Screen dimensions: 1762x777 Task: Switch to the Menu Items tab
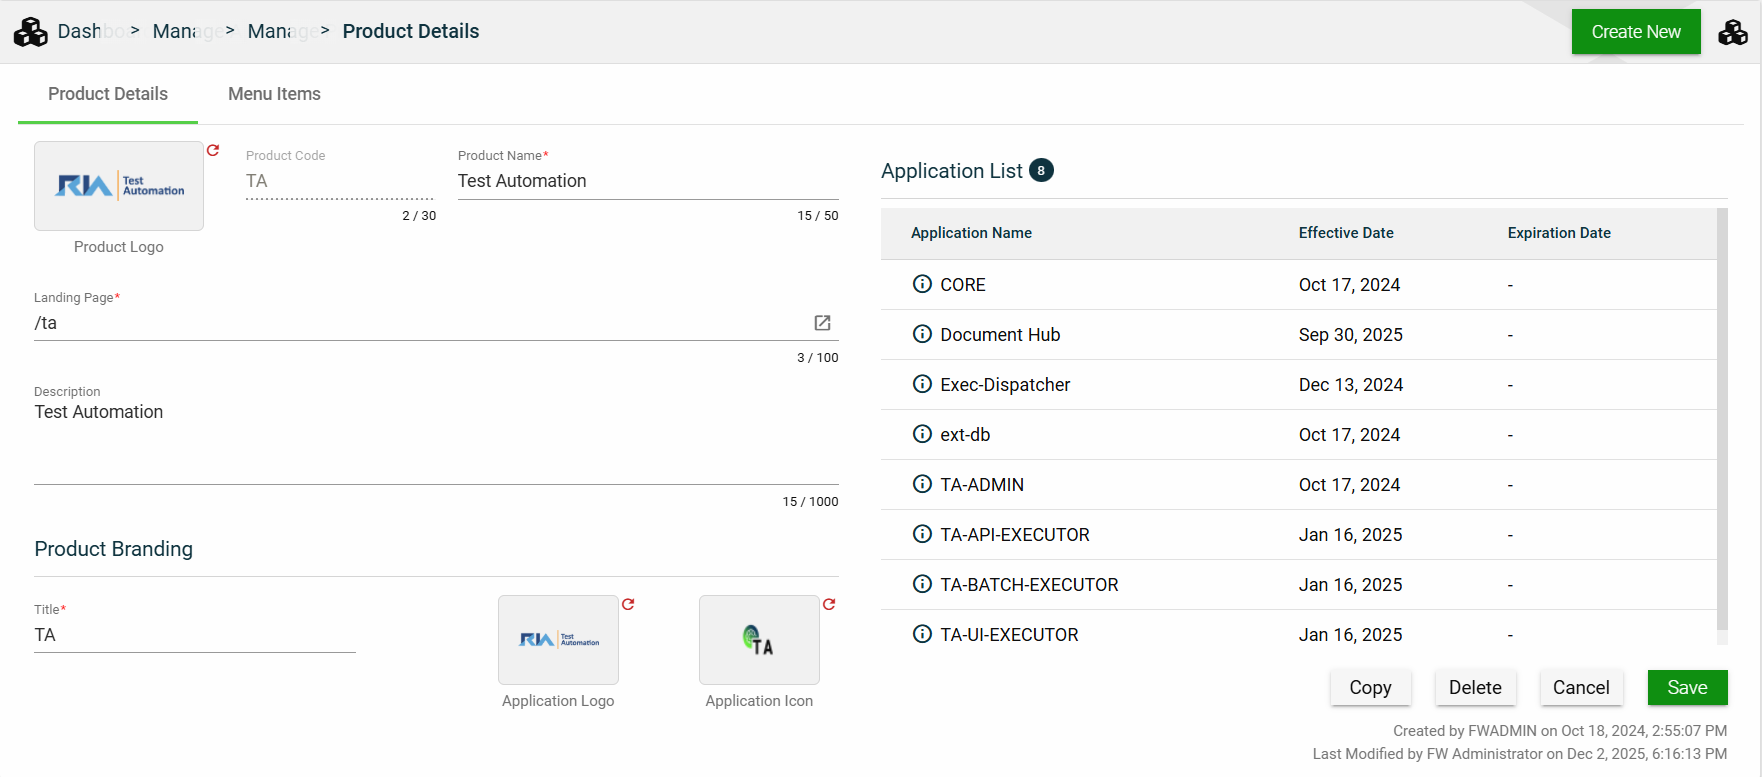tap(274, 94)
